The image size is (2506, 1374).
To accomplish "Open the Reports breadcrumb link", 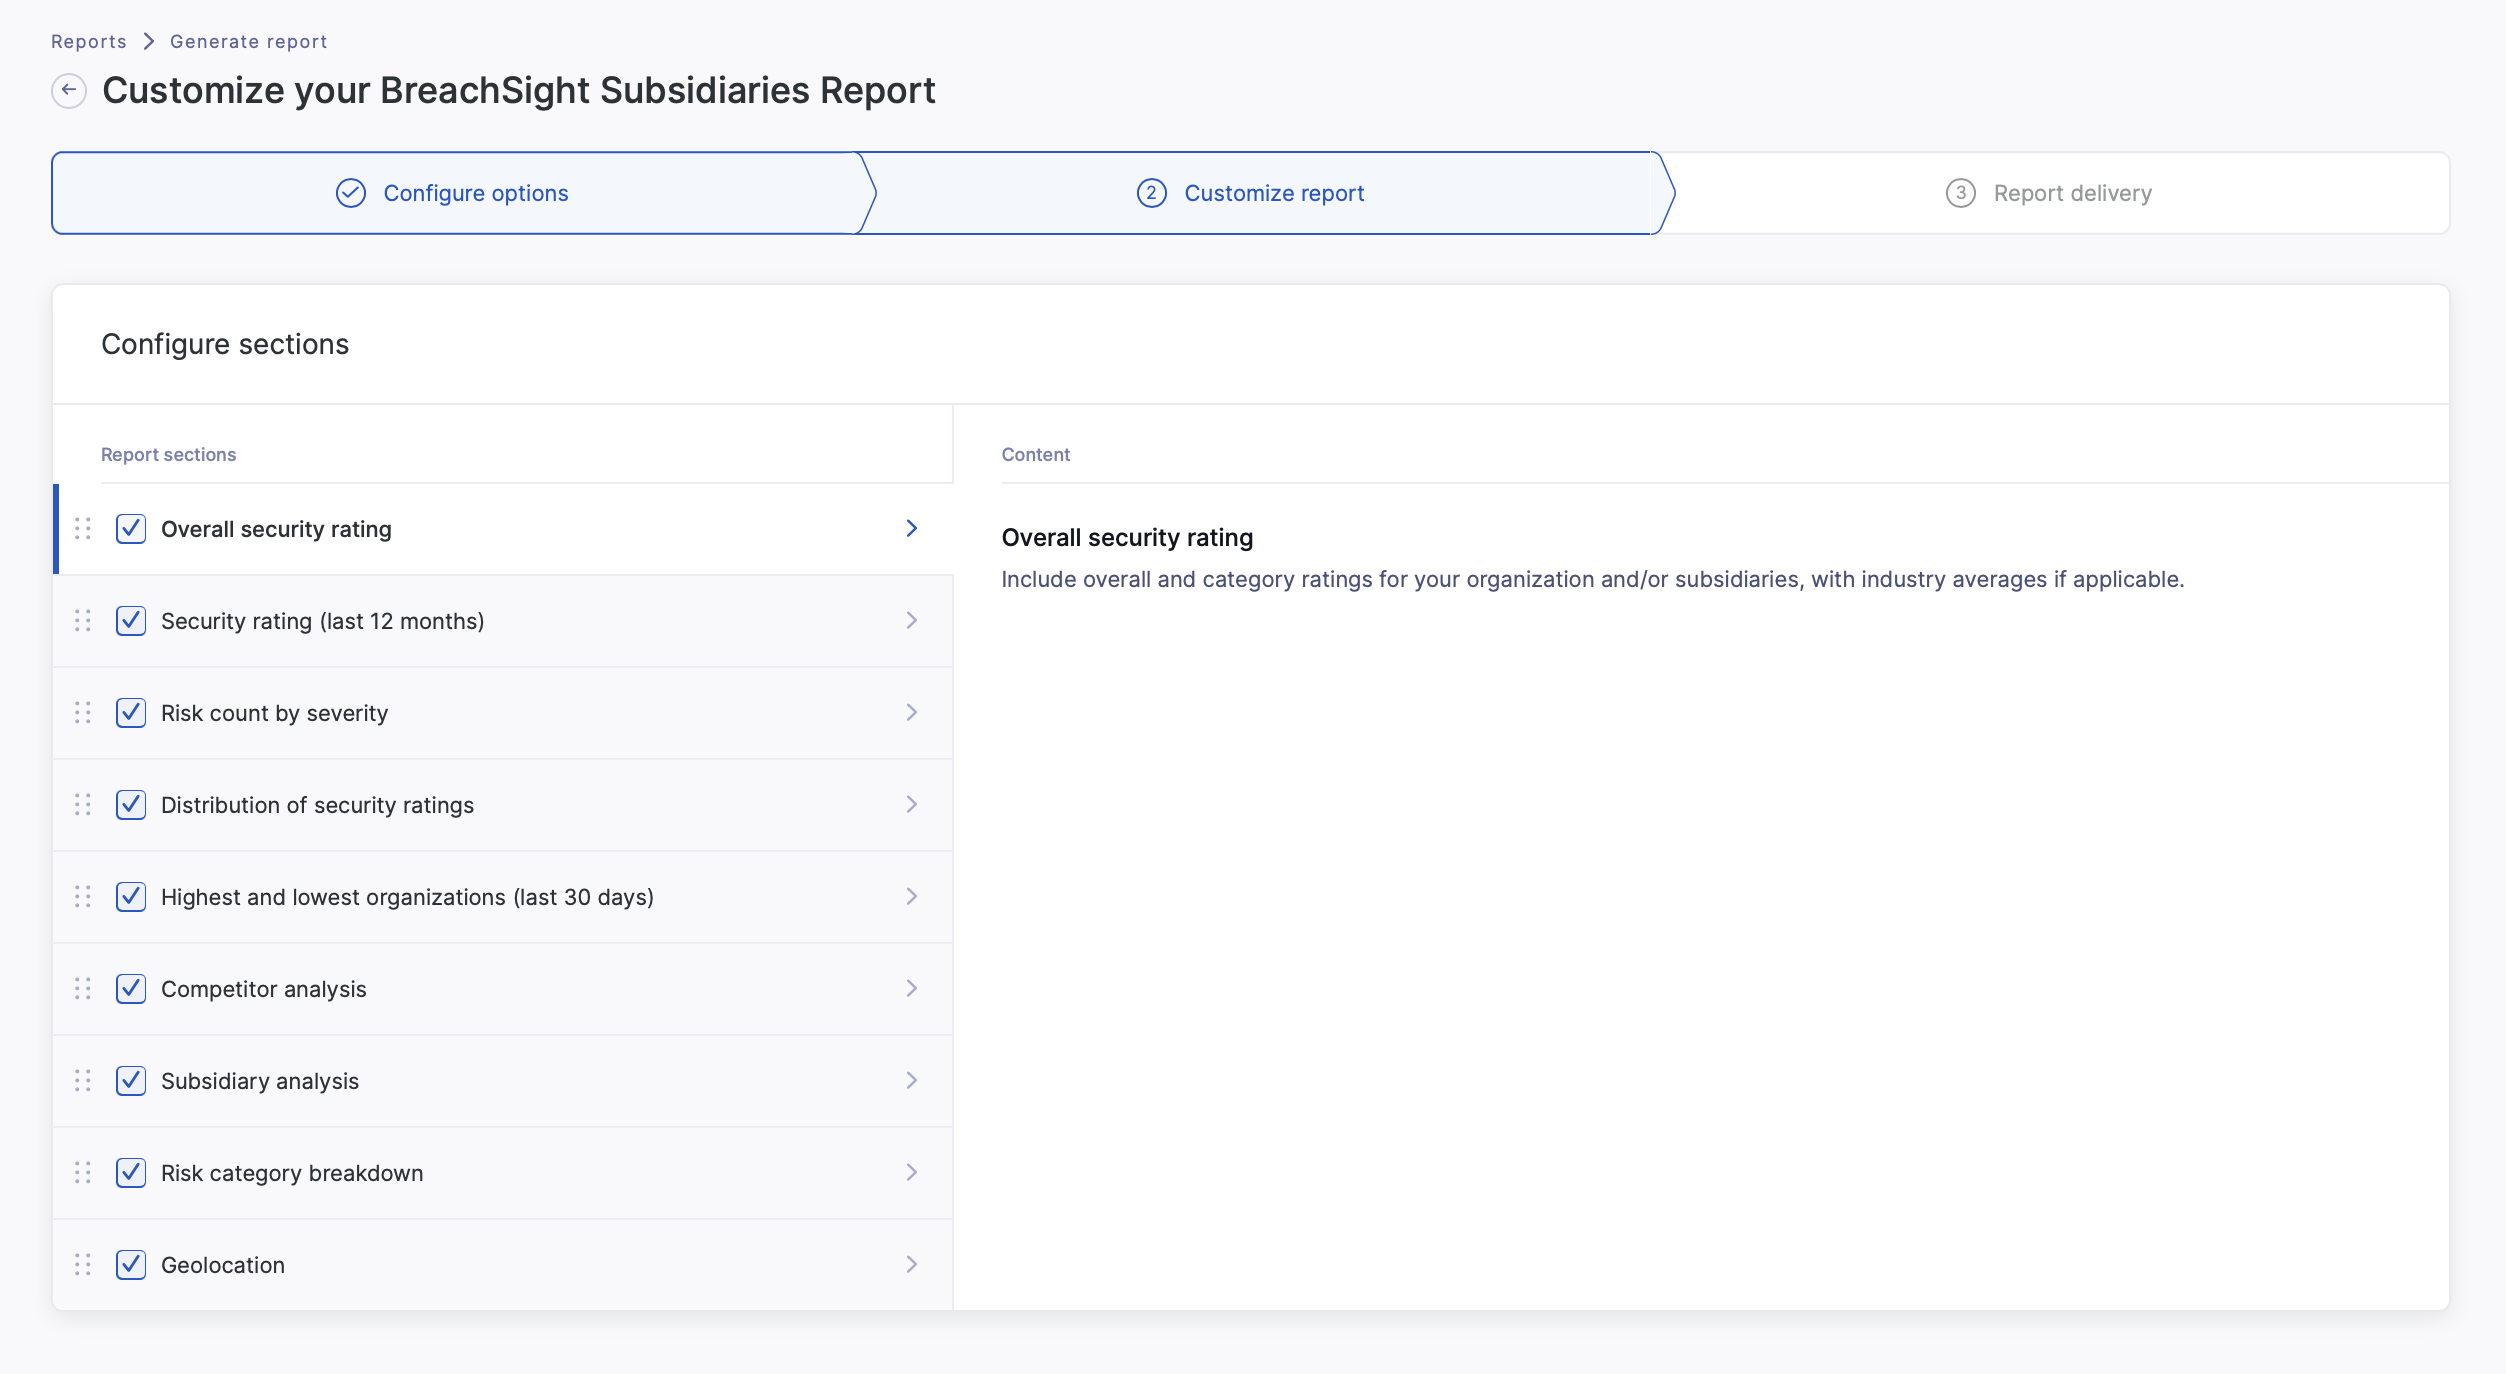I will tap(89, 42).
